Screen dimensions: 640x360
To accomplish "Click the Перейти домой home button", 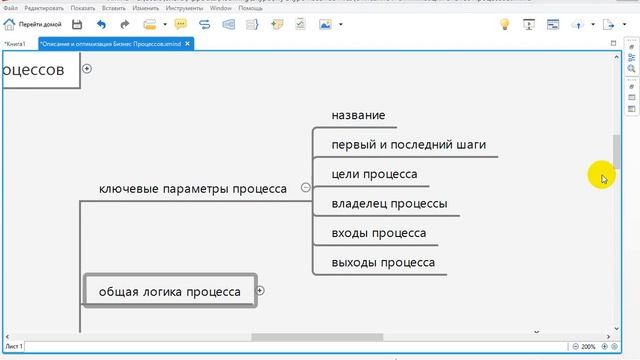I will tap(32, 24).
